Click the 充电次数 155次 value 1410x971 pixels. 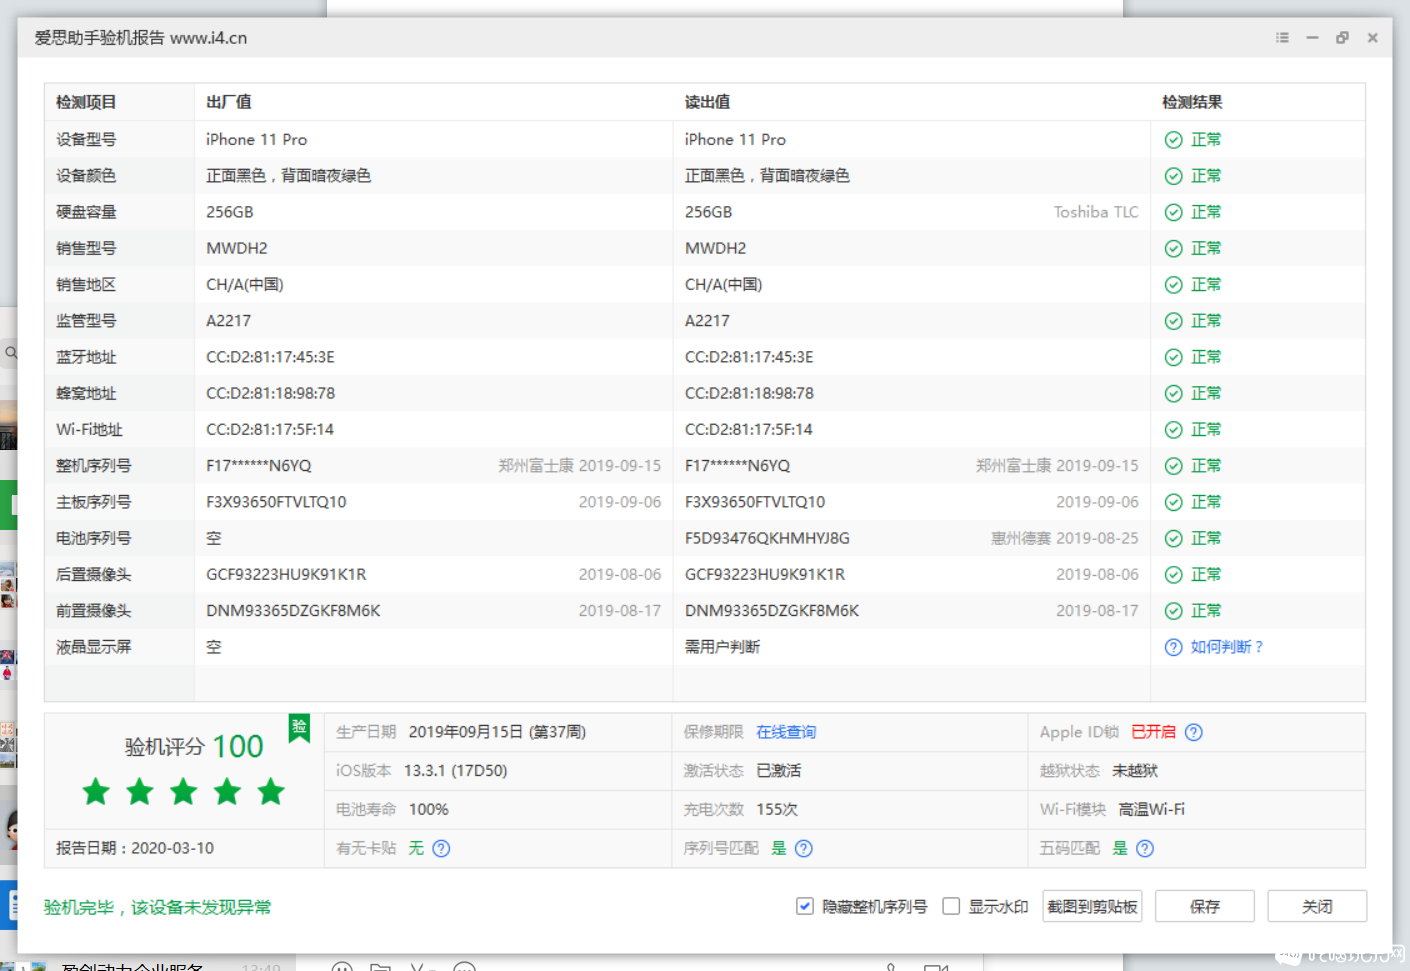pos(777,809)
